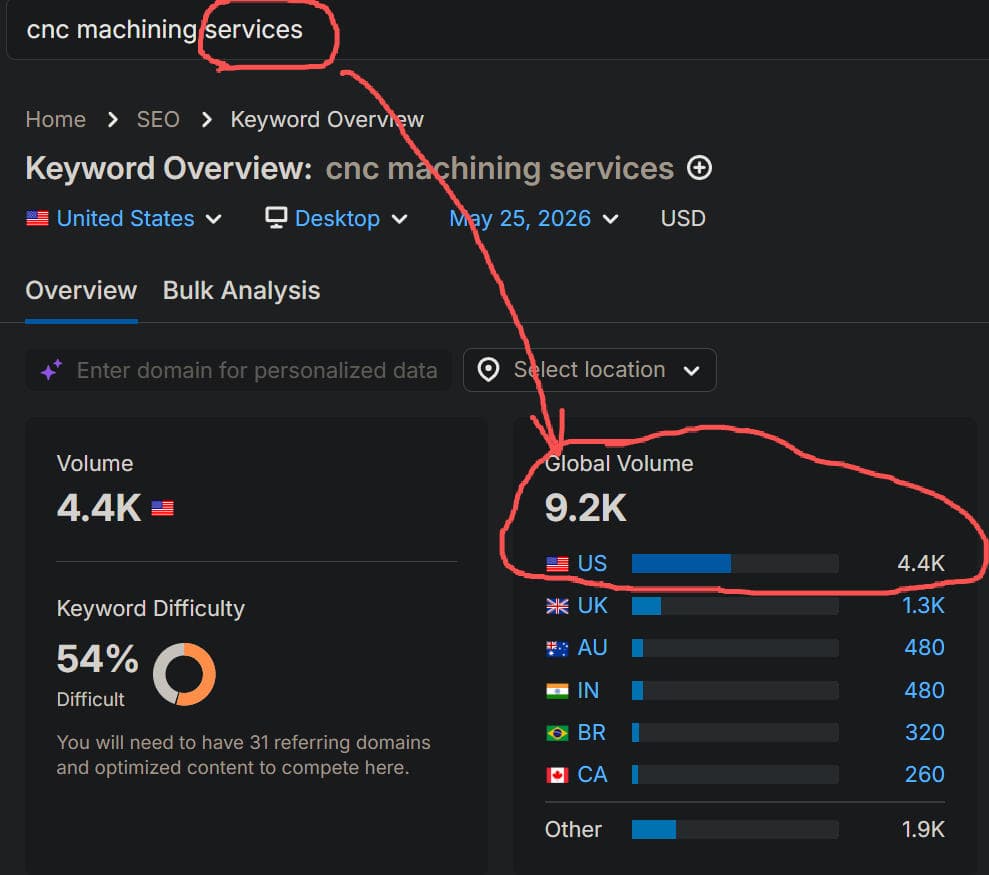Screen dimensions: 989x875
Task: Open the US country link in Global Volume
Action: click(592, 563)
